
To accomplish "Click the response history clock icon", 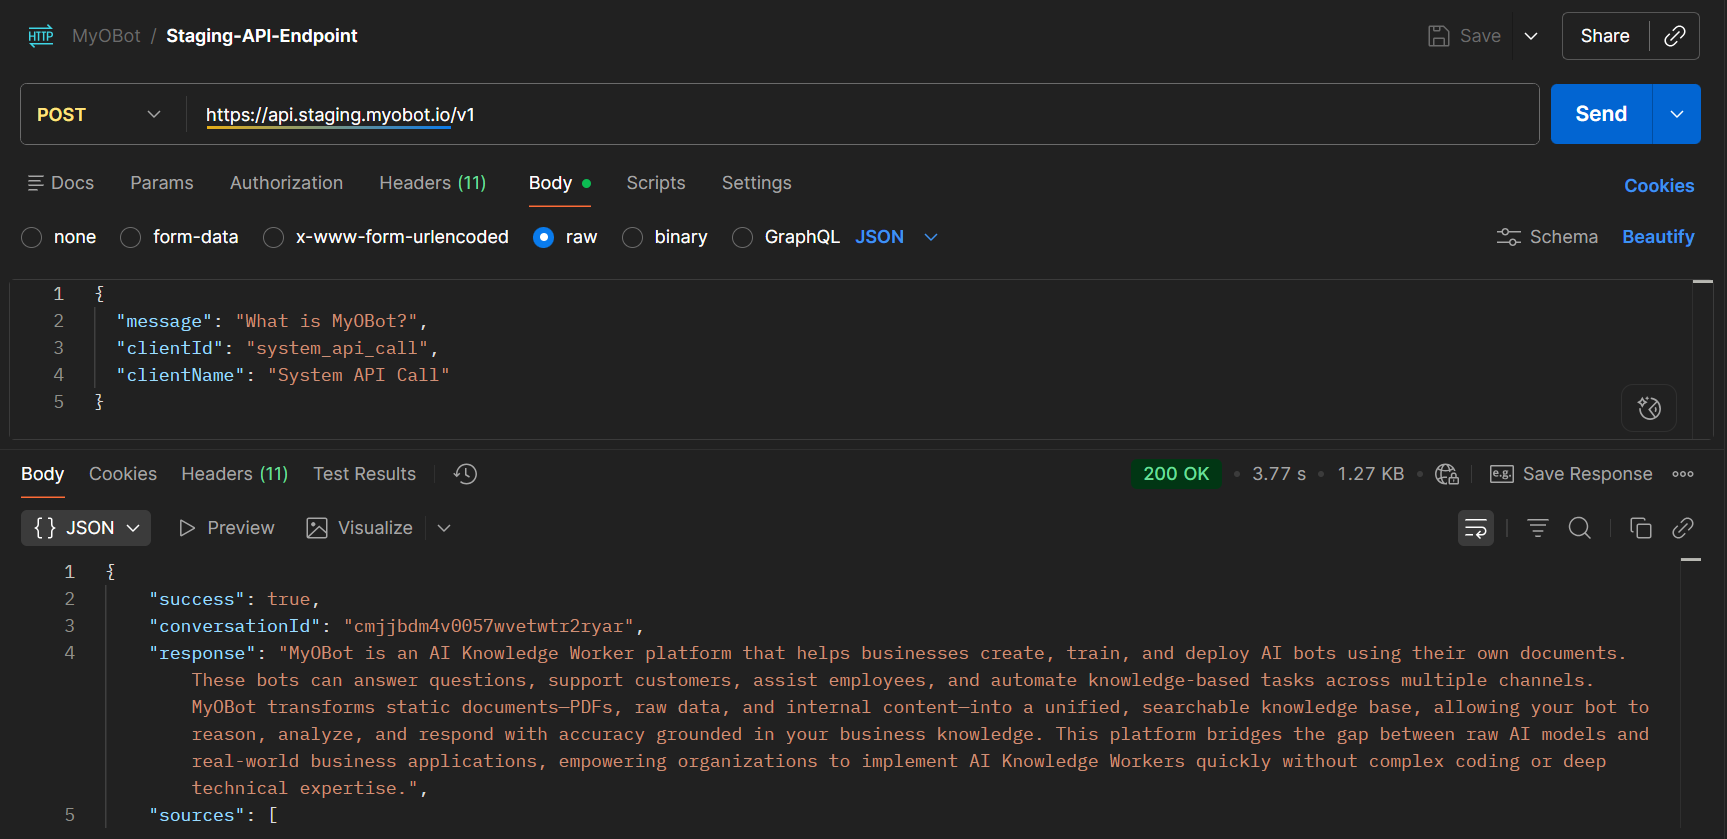I will point(465,474).
